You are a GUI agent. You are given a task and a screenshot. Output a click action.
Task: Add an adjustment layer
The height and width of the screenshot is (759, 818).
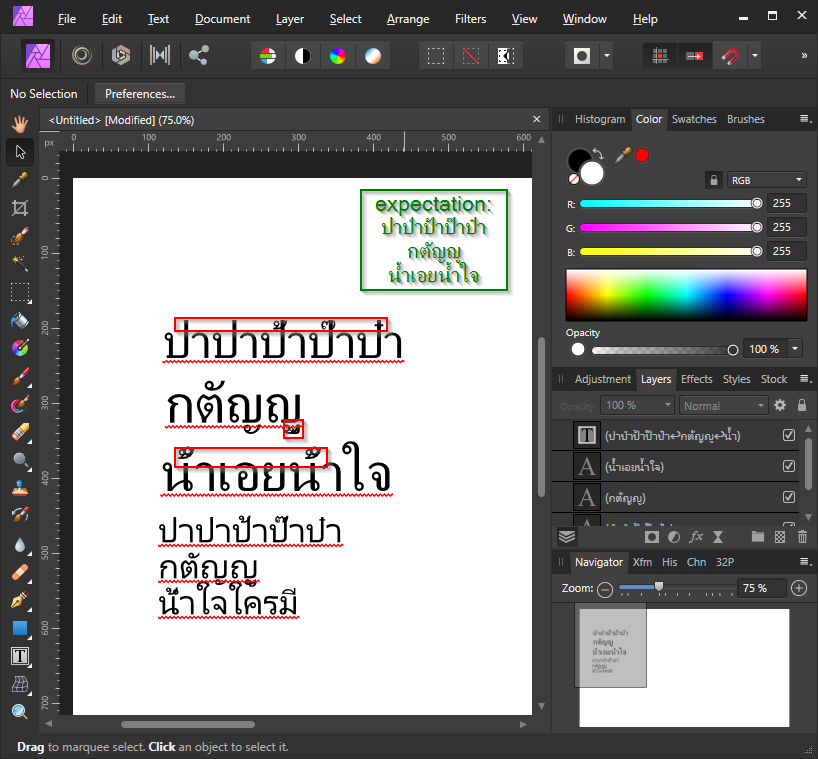(x=673, y=537)
